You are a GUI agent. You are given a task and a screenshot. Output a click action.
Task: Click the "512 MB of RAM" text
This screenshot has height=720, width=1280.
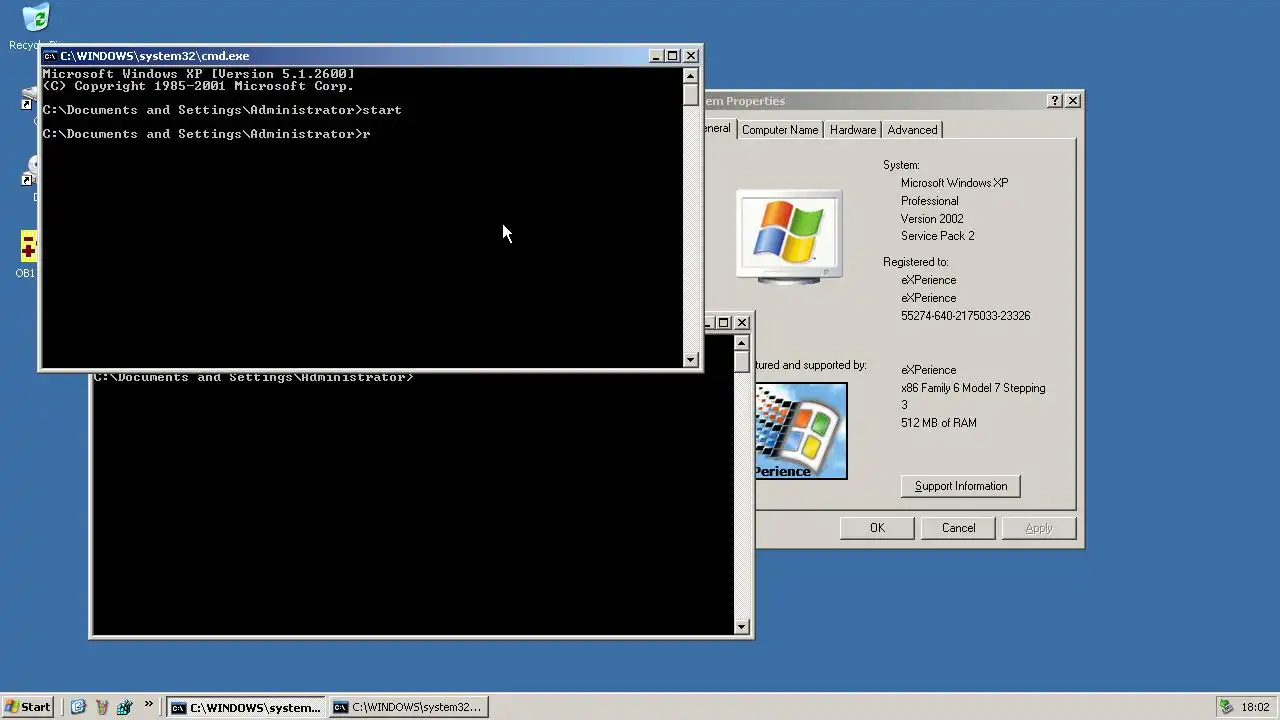(x=939, y=423)
